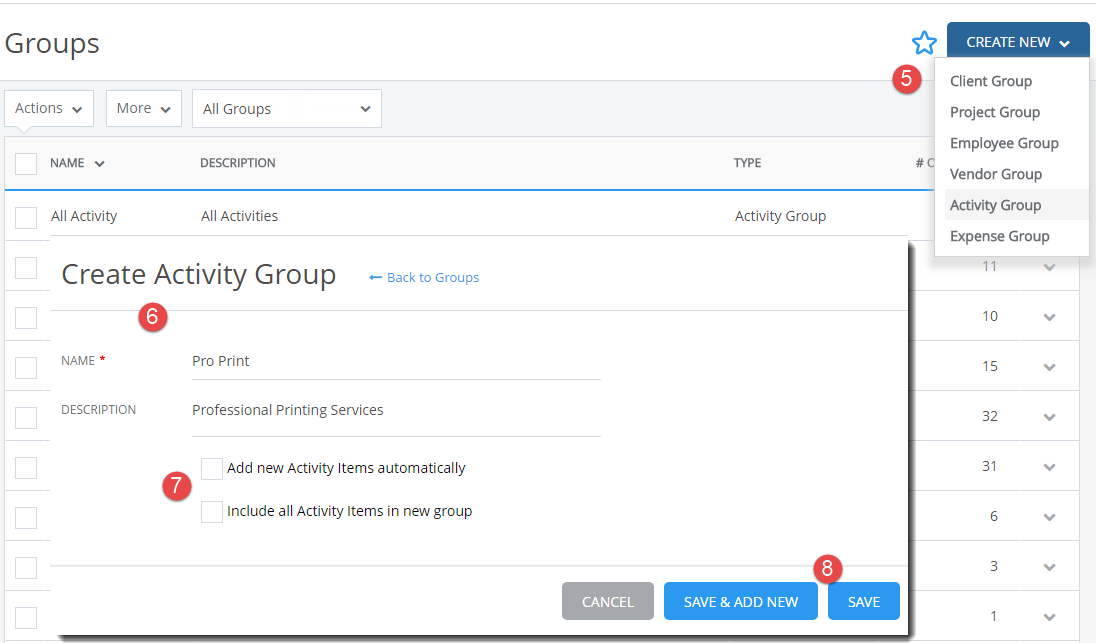
Task: Choose Project Group from the Create New menu
Action: coord(995,112)
